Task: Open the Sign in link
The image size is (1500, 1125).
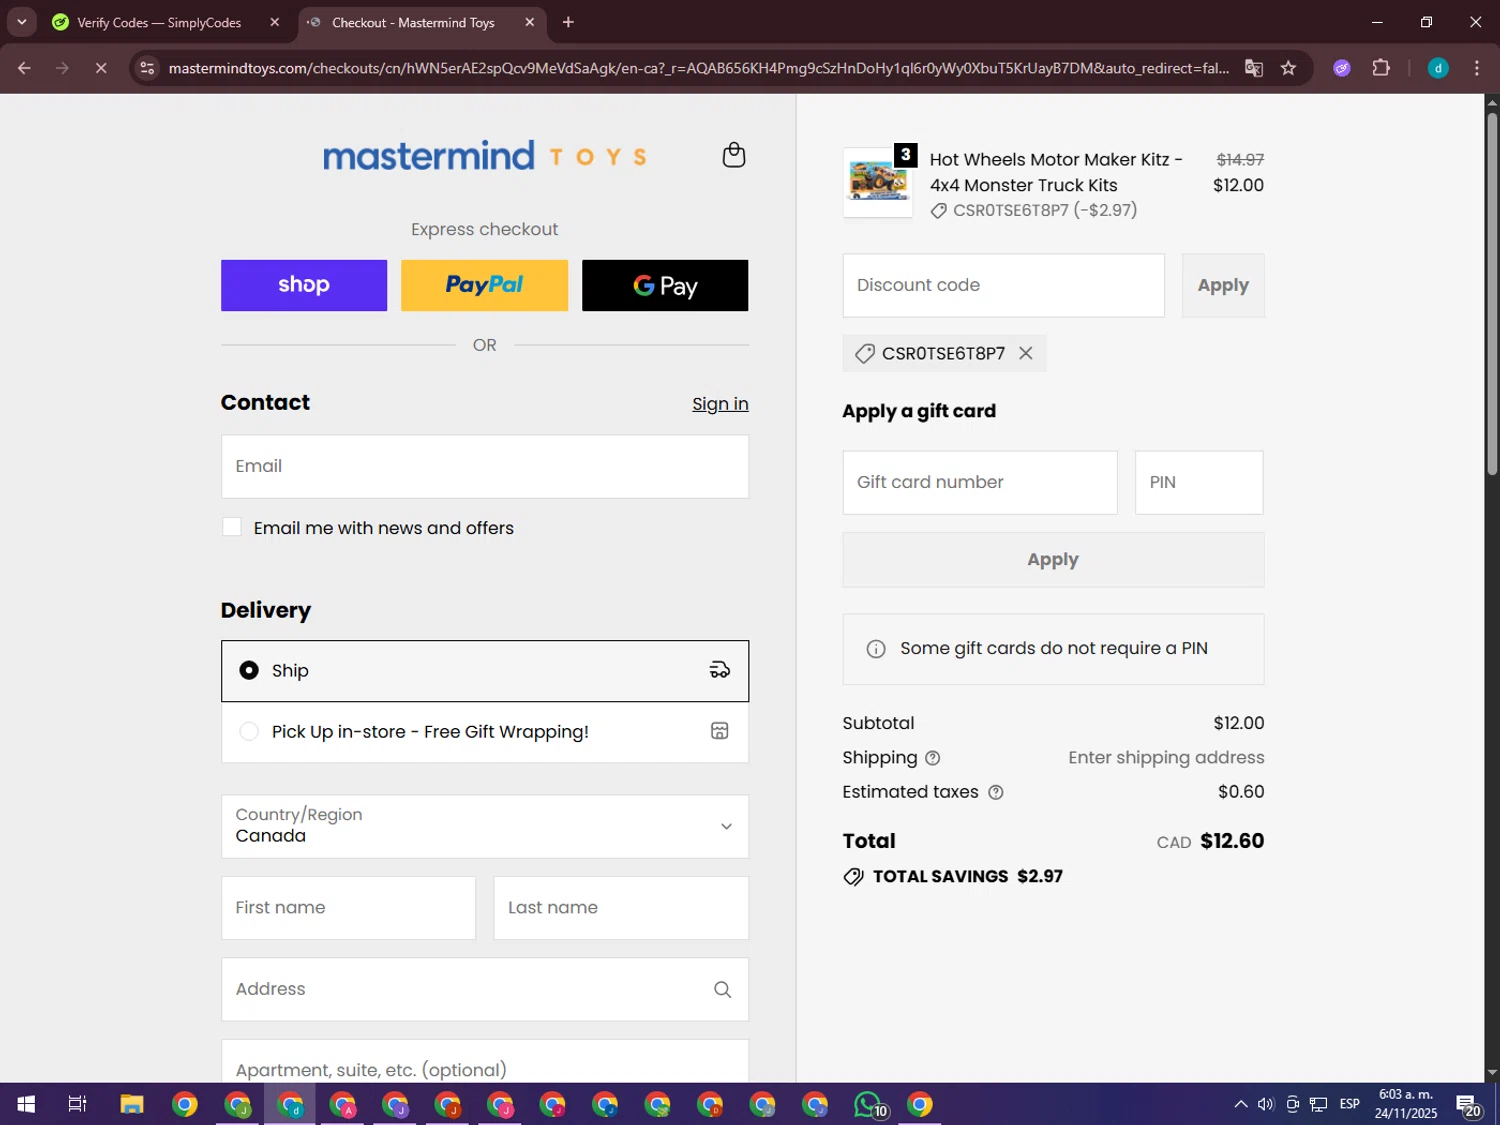Action: tap(720, 404)
